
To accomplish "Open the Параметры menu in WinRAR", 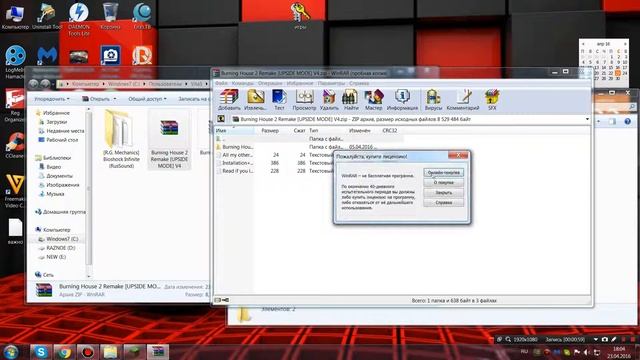I will pos(331,83).
